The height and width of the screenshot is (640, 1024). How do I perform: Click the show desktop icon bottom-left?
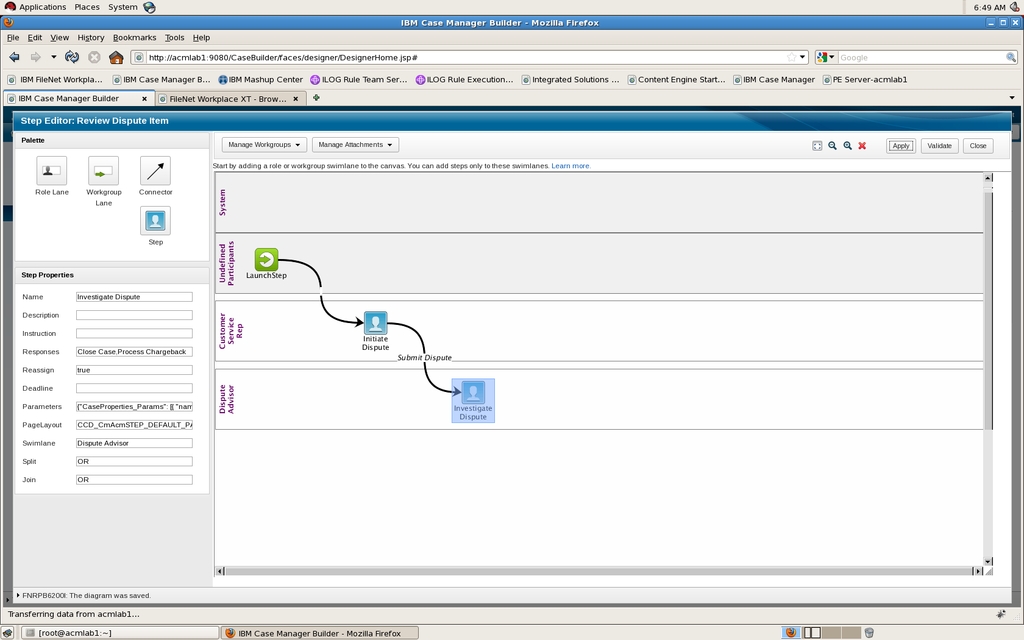tap(7, 633)
